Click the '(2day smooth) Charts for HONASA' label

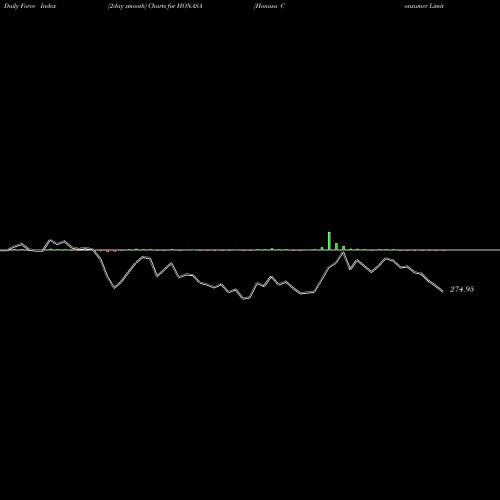(x=155, y=6)
